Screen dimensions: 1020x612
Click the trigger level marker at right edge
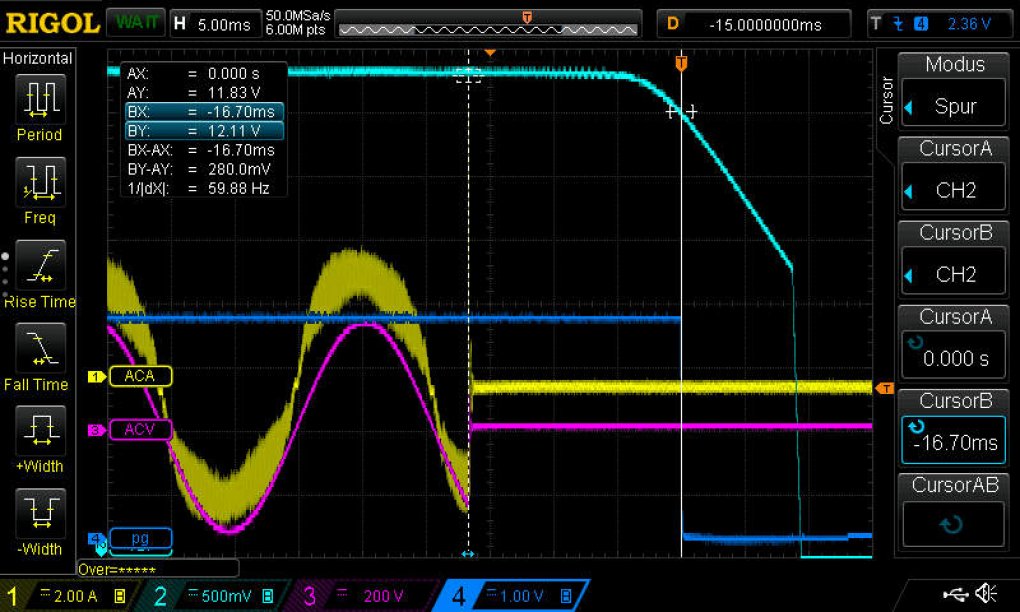point(885,388)
